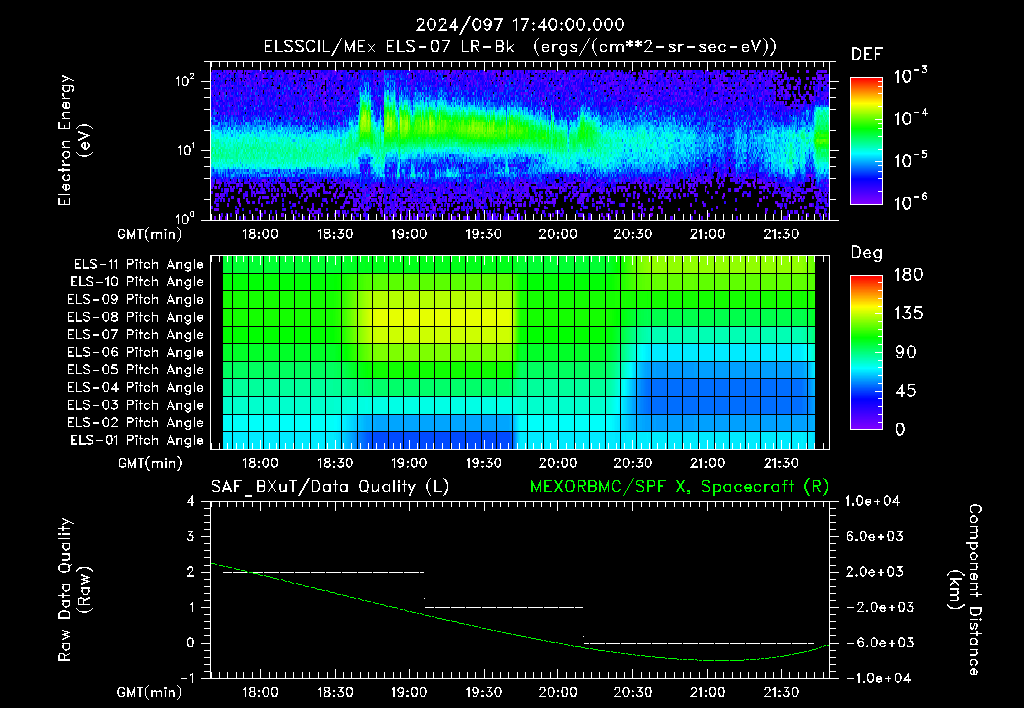Select the ELS-10 Pitch Angle row label

[137, 282]
